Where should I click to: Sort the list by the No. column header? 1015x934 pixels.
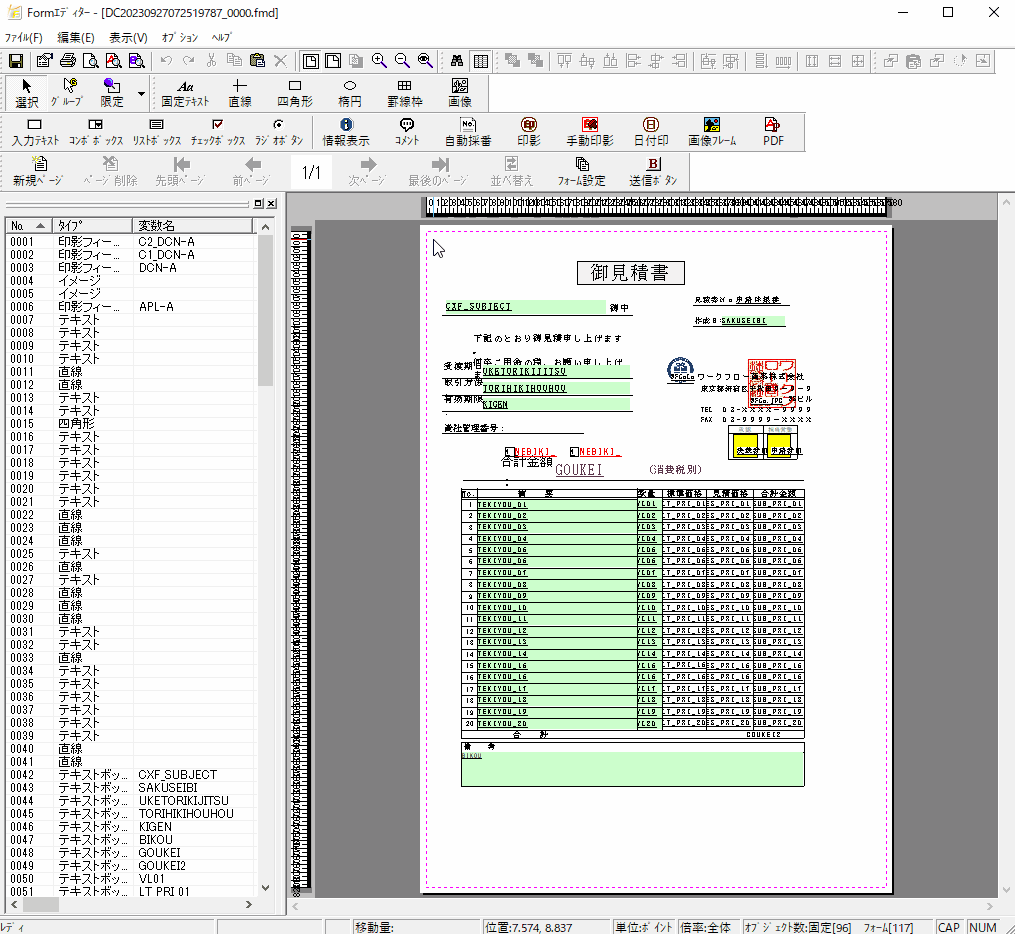pyautogui.click(x=28, y=225)
